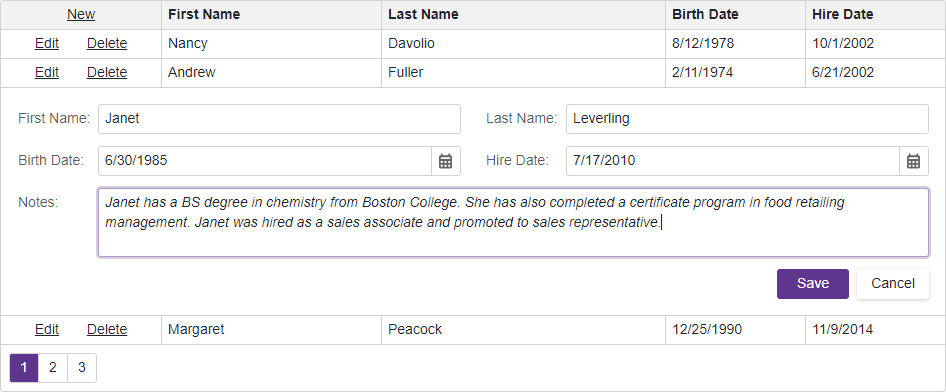Go to page 3 of the grid
The width and height of the screenshot is (946, 392).
[81, 368]
